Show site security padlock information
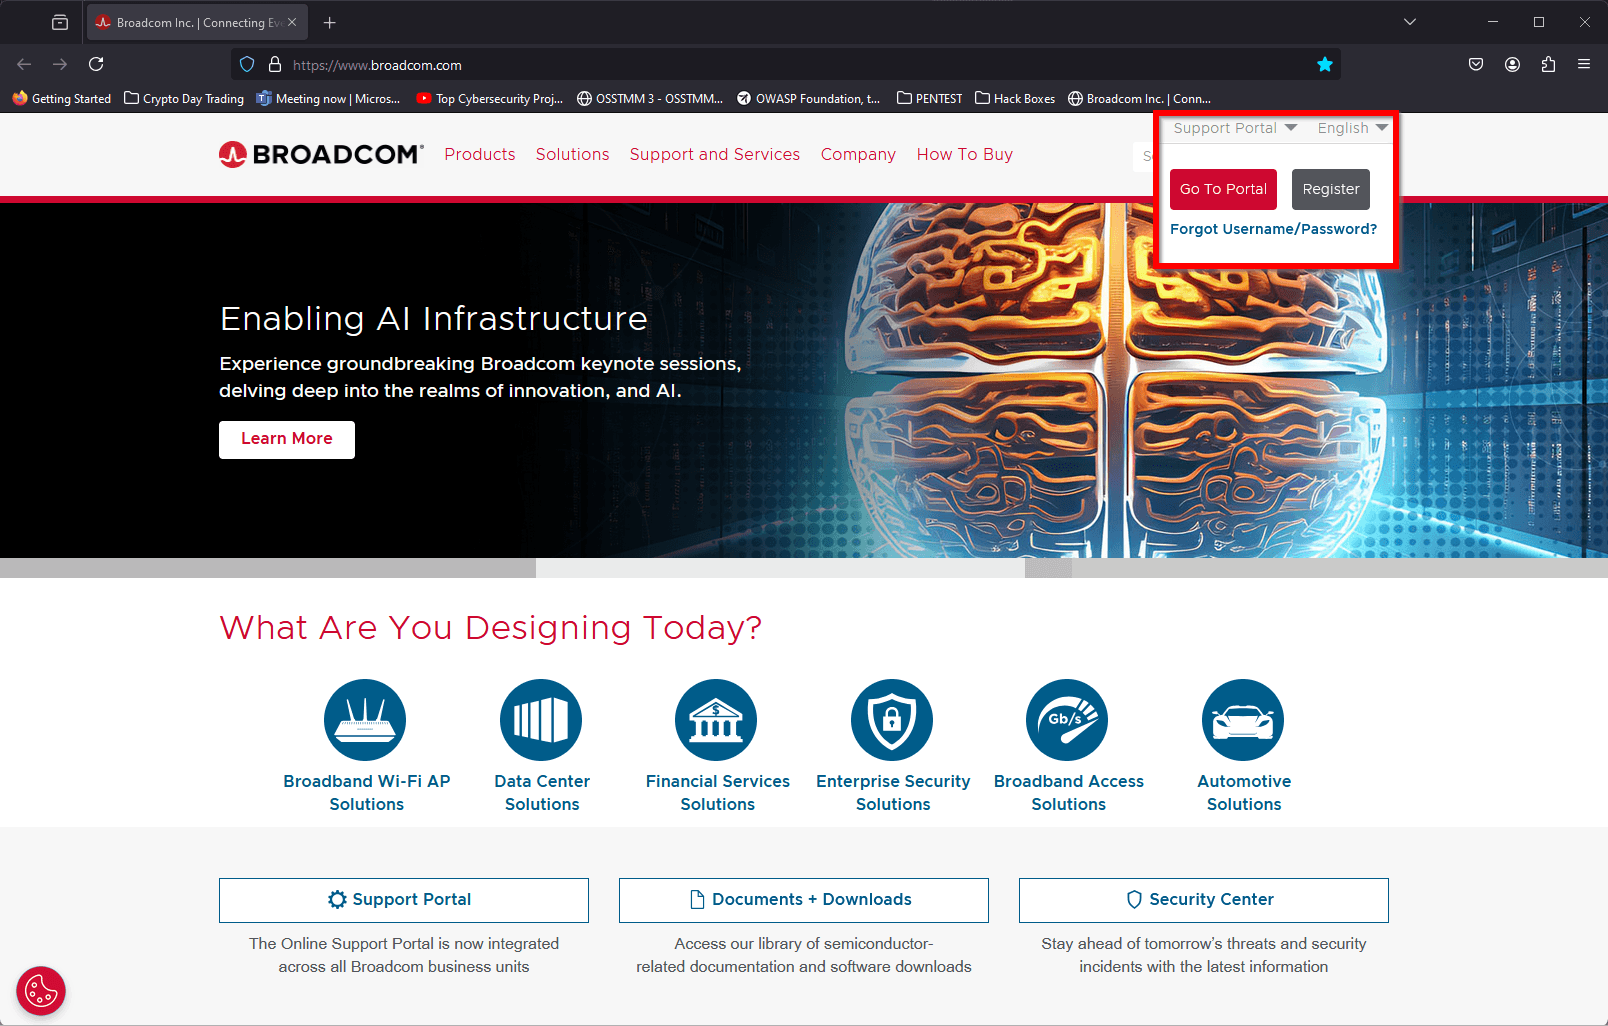Viewport: 1608px width, 1026px height. 275,65
